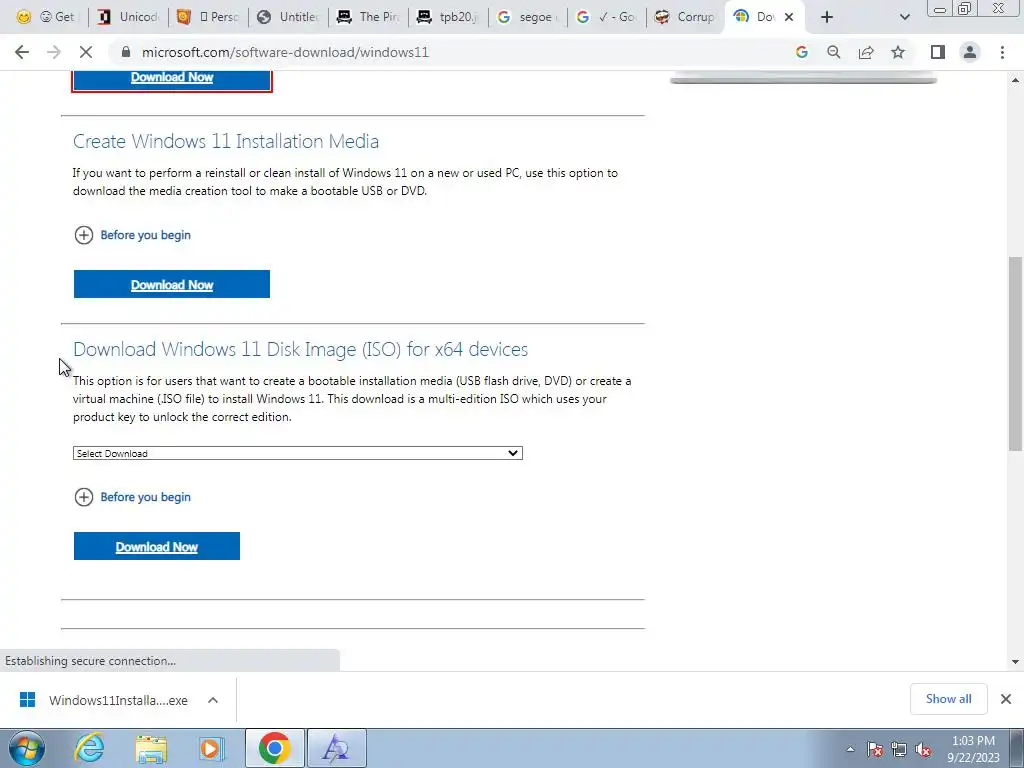
Task: Click Download Now under Disk Image ISO
Action: point(157,546)
